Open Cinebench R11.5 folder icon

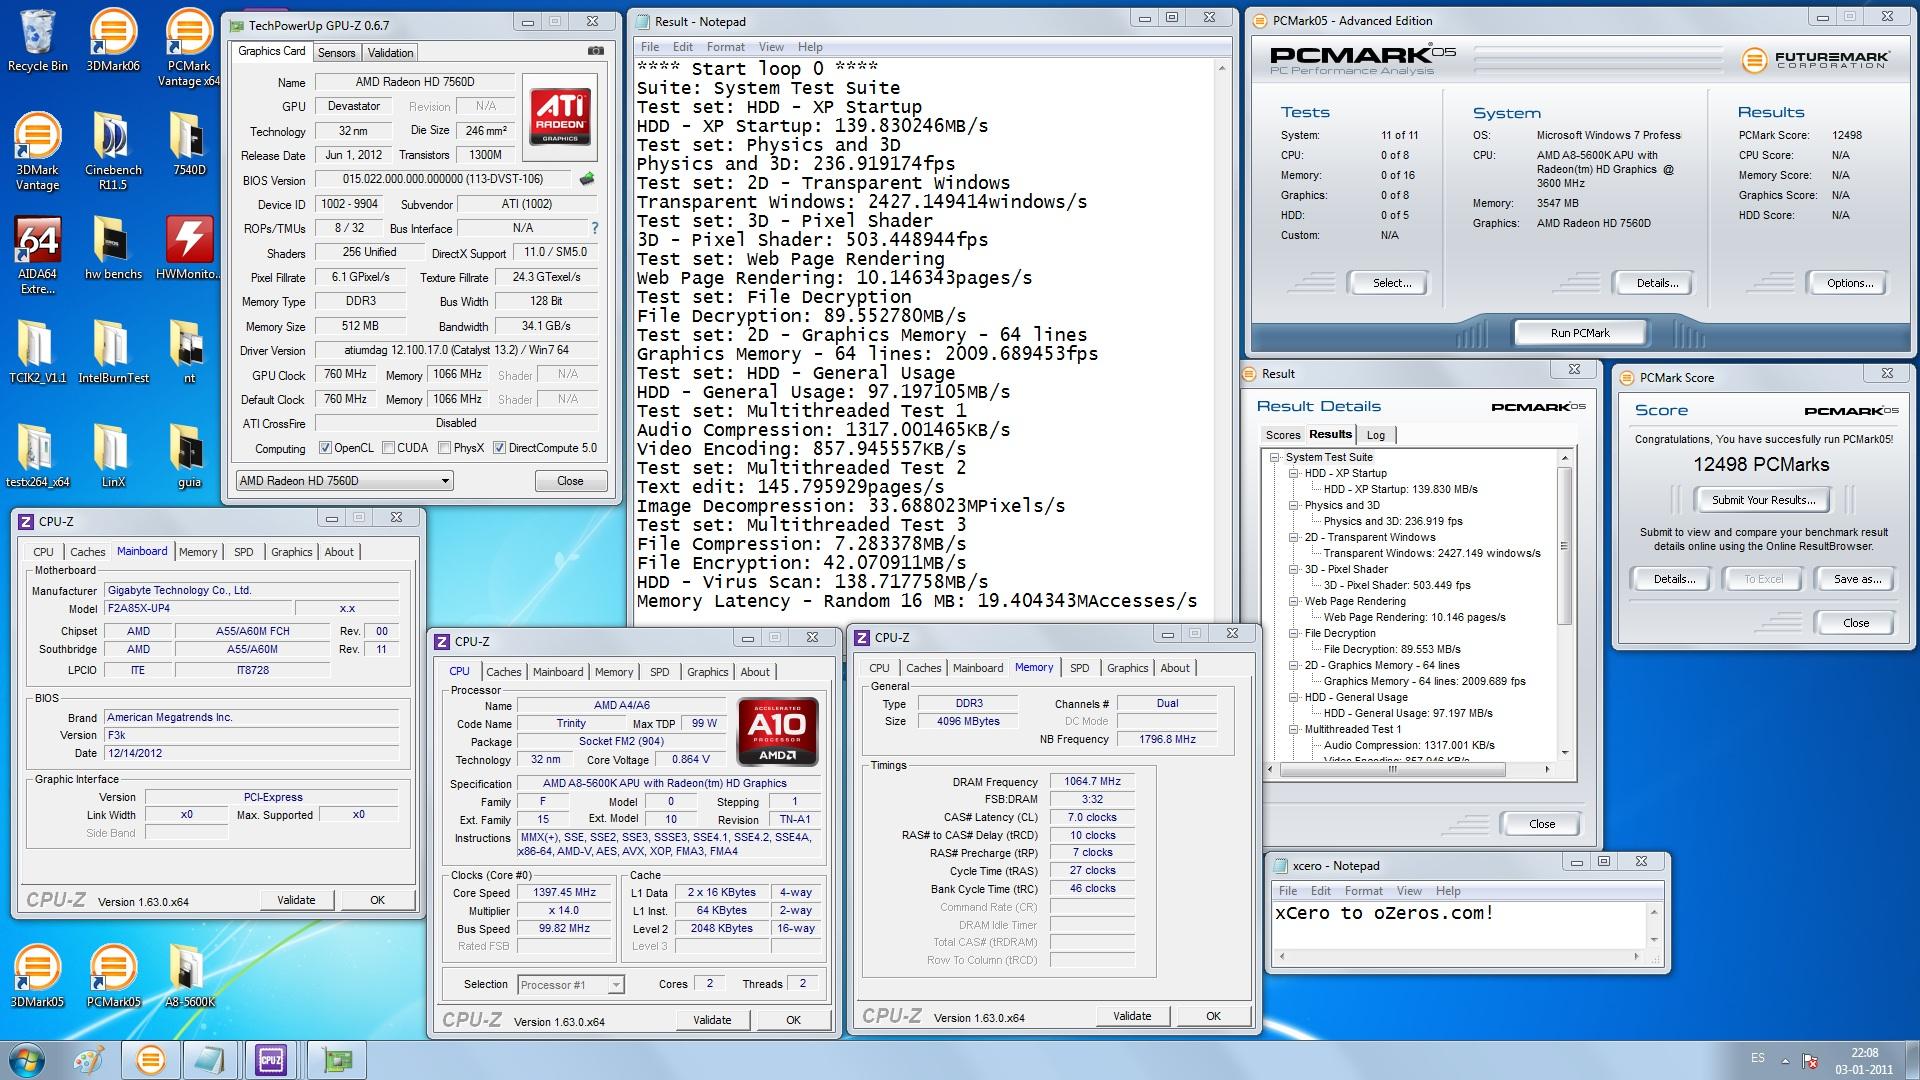(x=113, y=151)
